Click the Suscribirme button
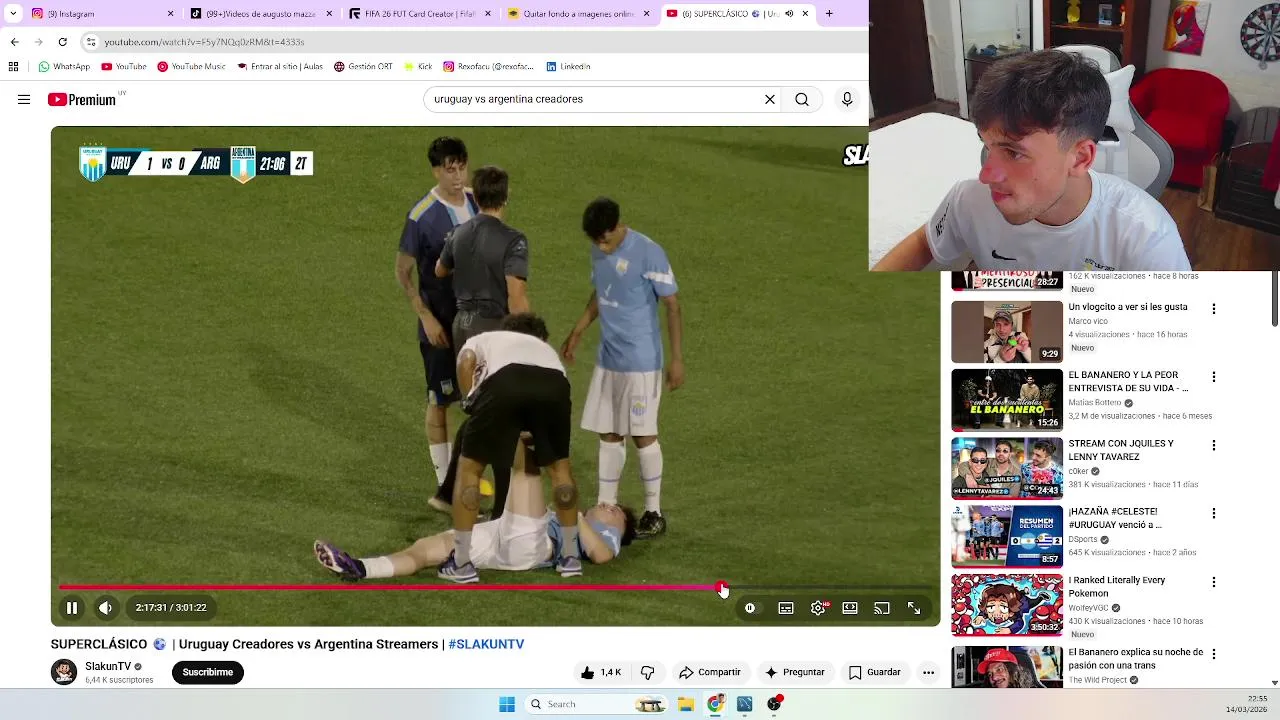The height and width of the screenshot is (720, 1280). click(208, 672)
